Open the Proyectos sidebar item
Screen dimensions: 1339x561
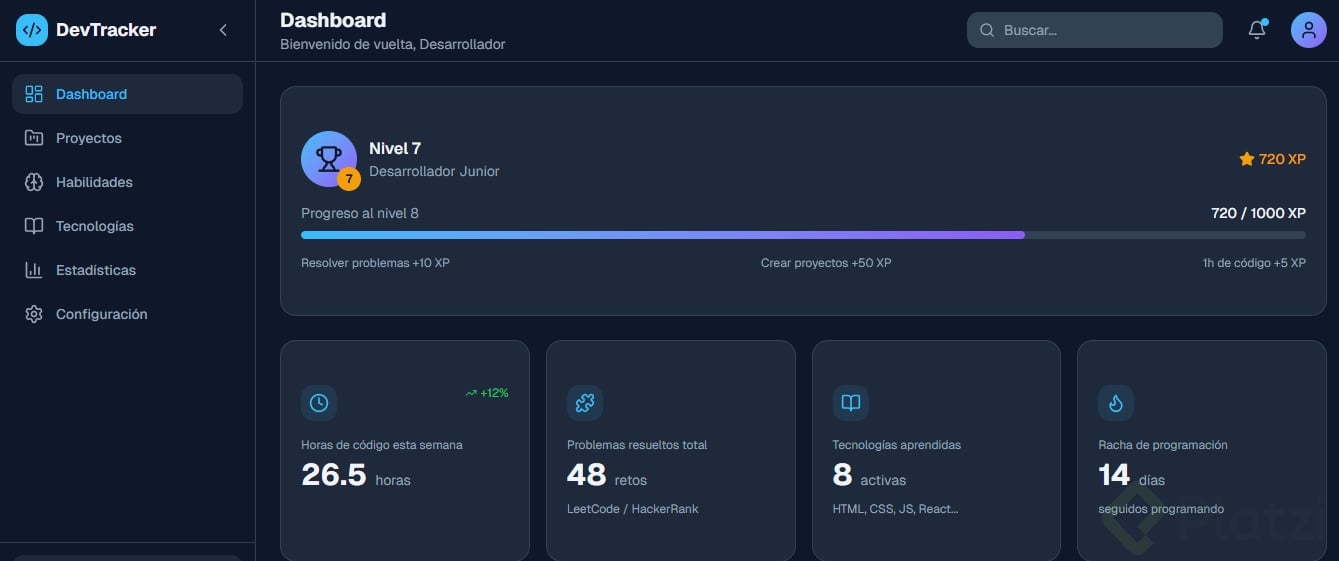127,138
